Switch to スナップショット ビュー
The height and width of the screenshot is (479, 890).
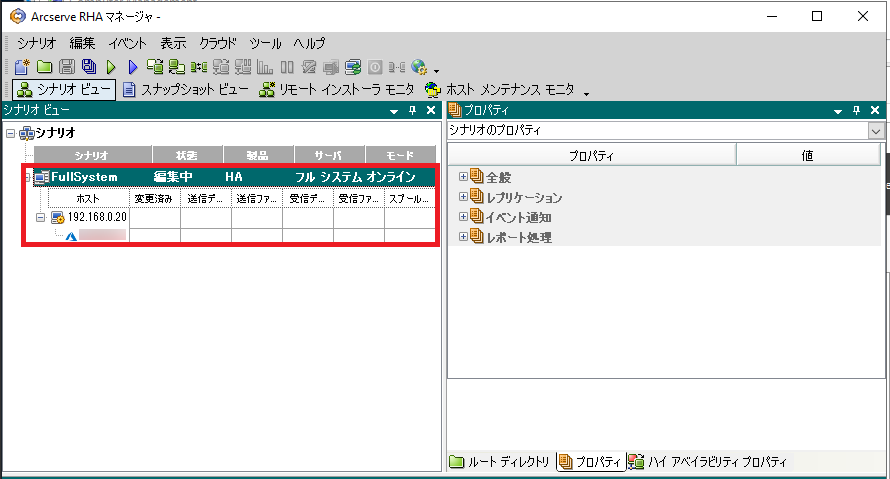(x=185, y=90)
